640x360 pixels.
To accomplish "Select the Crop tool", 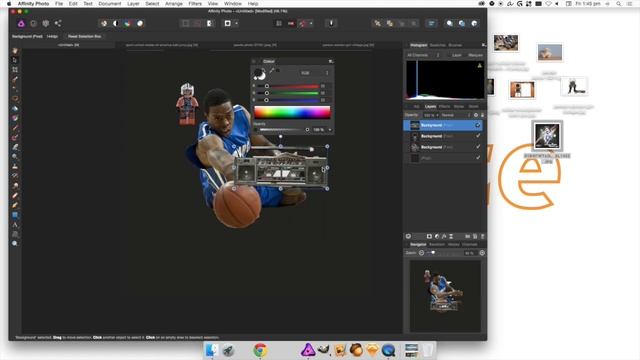I will [15, 70].
